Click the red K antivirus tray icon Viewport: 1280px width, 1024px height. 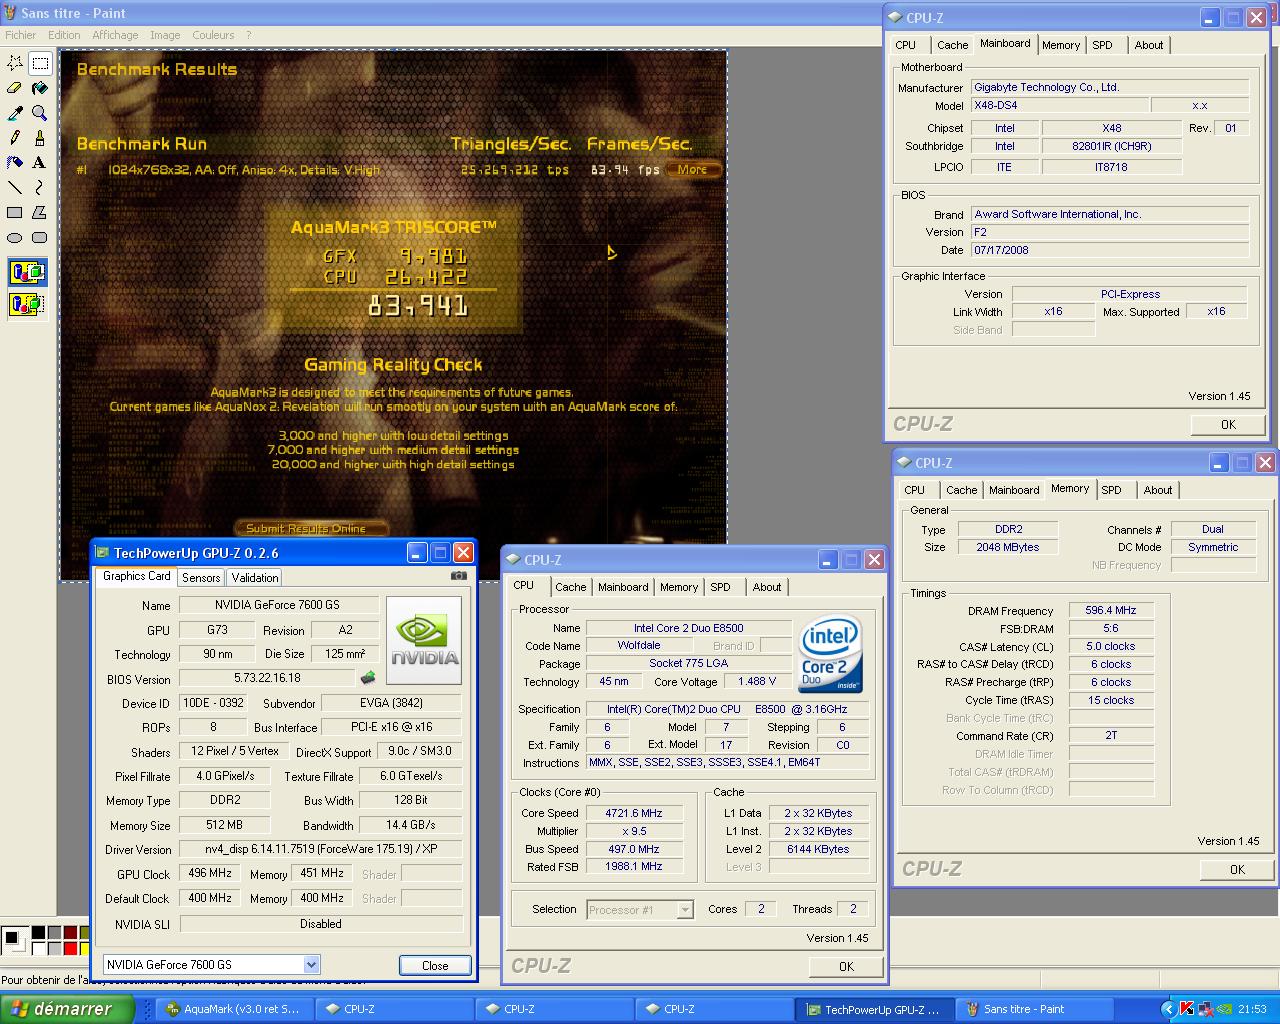pos(1187,1009)
